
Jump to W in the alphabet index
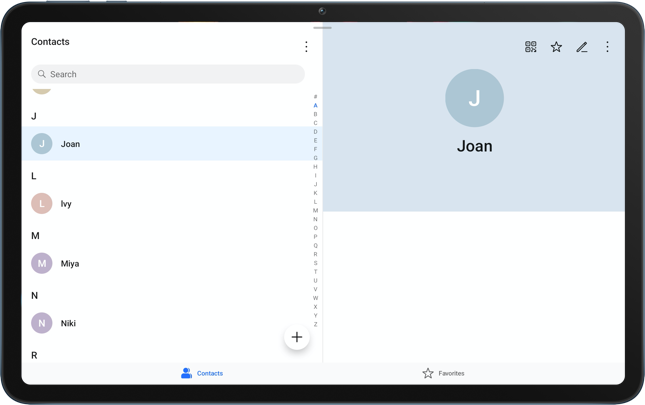pos(316,298)
